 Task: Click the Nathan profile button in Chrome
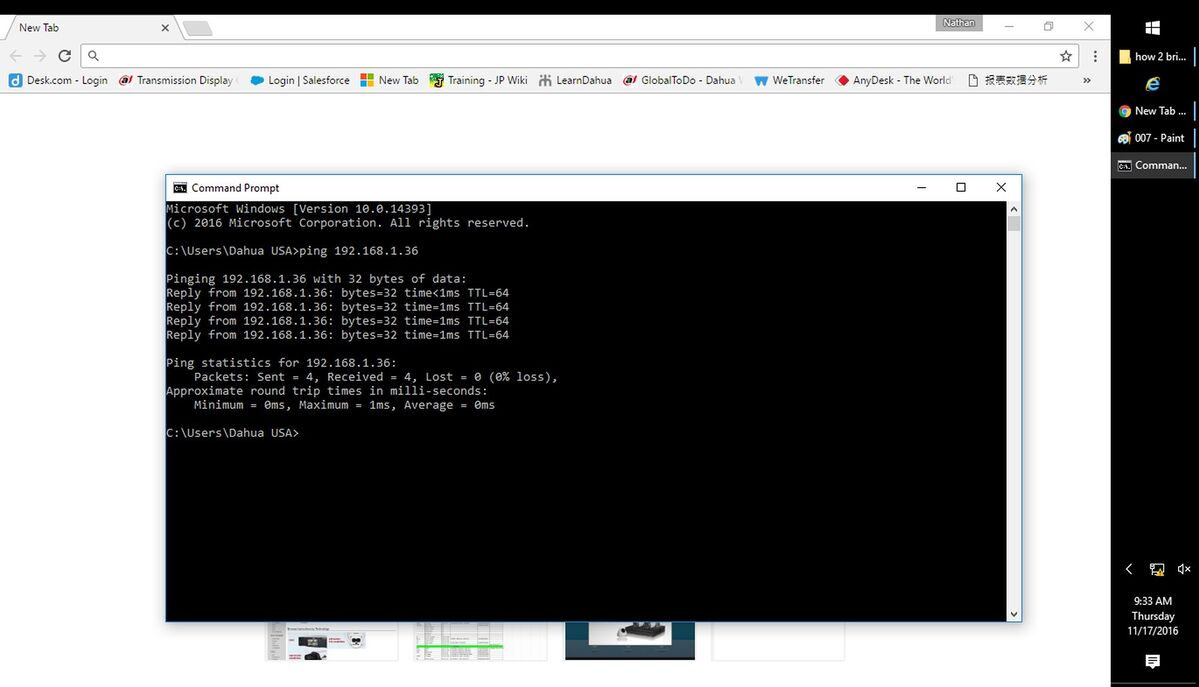[x=959, y=23]
